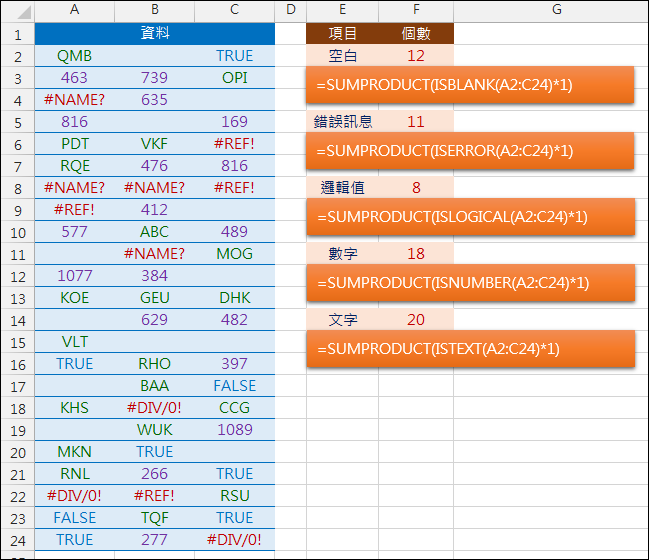The image size is (649, 560).
Task: Select cell with 266
Action: coord(154,474)
